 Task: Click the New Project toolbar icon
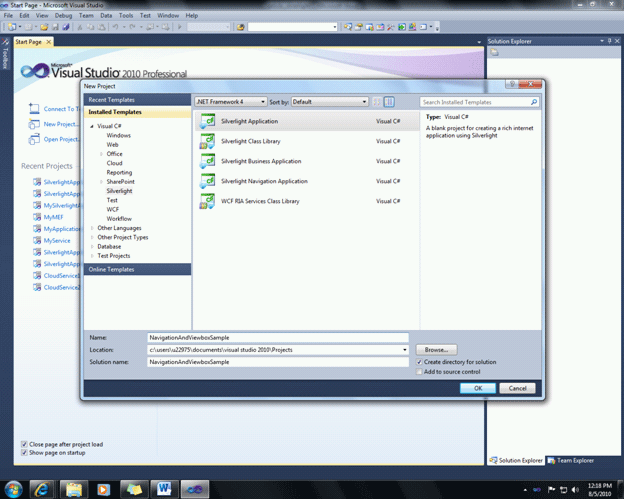pyautogui.click(x=12, y=27)
